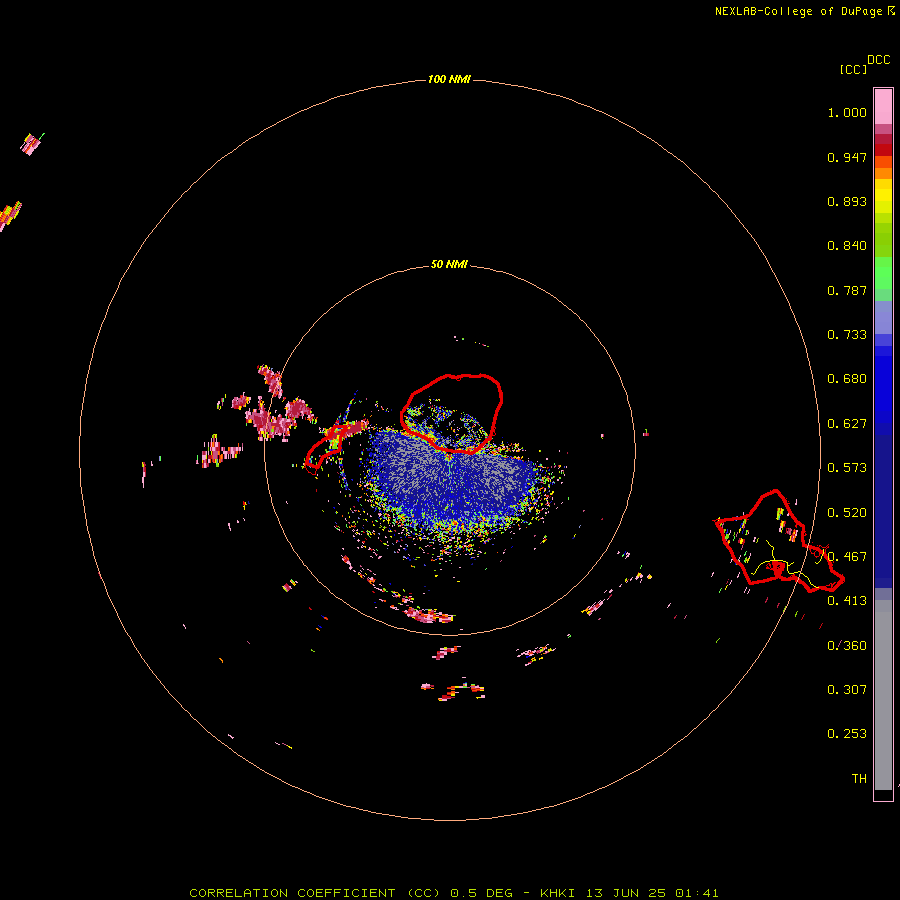This screenshot has width=900, height=900.
Task: Click the 0.5 DEG elevation text
Action: pyautogui.click(x=481, y=893)
